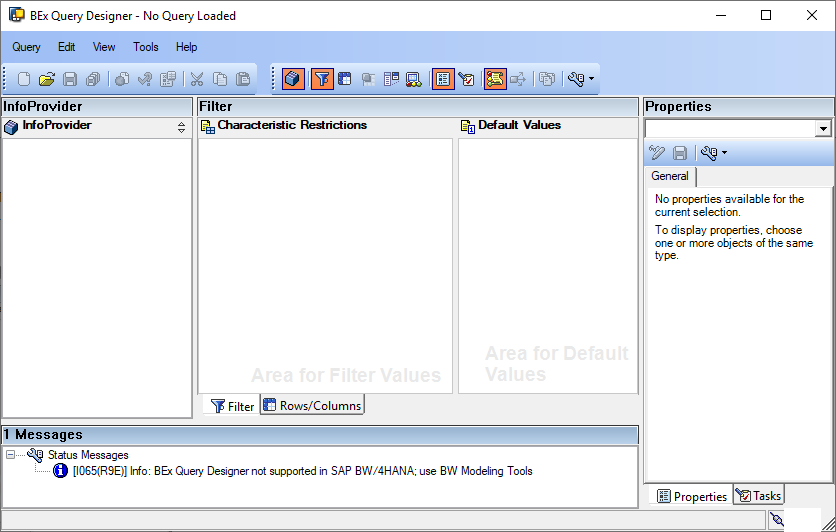Click the Copy toolbar icon
Image resolution: width=836 pixels, height=532 pixels.
point(220,79)
